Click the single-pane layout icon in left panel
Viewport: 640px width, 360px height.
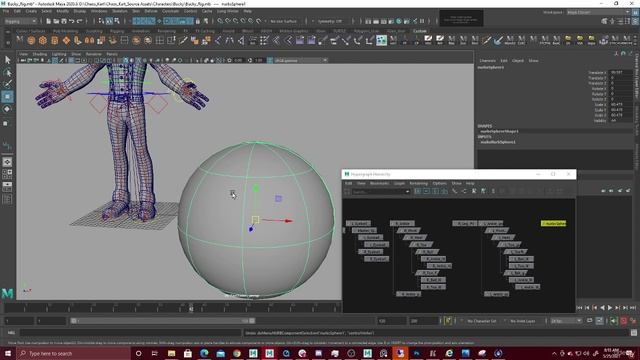click(7, 162)
